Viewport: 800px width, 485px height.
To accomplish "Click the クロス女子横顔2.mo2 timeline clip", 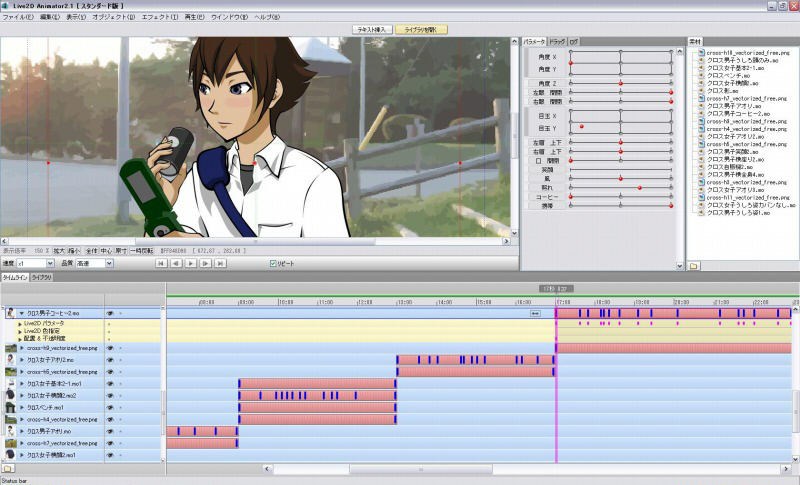I will coord(317,395).
